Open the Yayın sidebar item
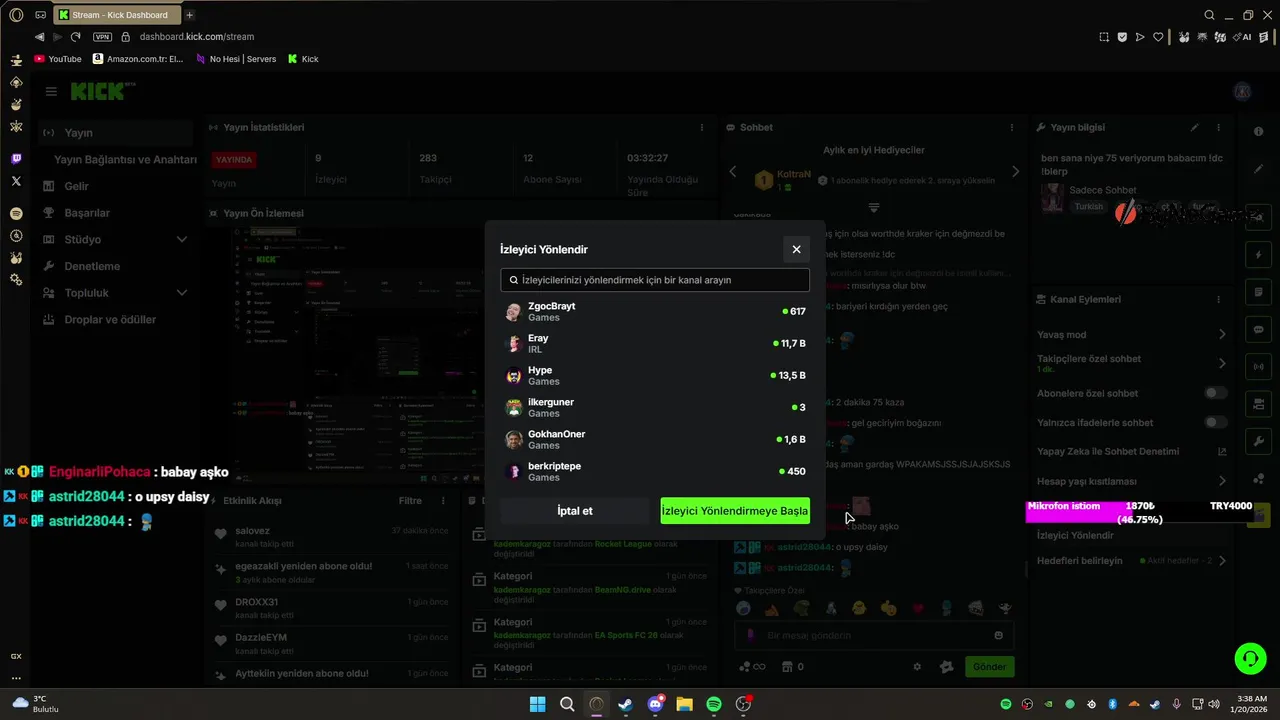1280x720 pixels. [x=116, y=133]
